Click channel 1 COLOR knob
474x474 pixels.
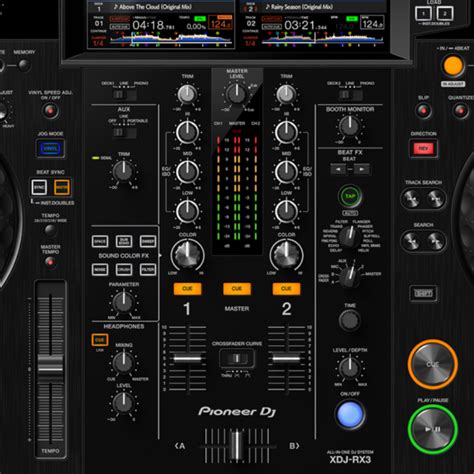tap(187, 255)
